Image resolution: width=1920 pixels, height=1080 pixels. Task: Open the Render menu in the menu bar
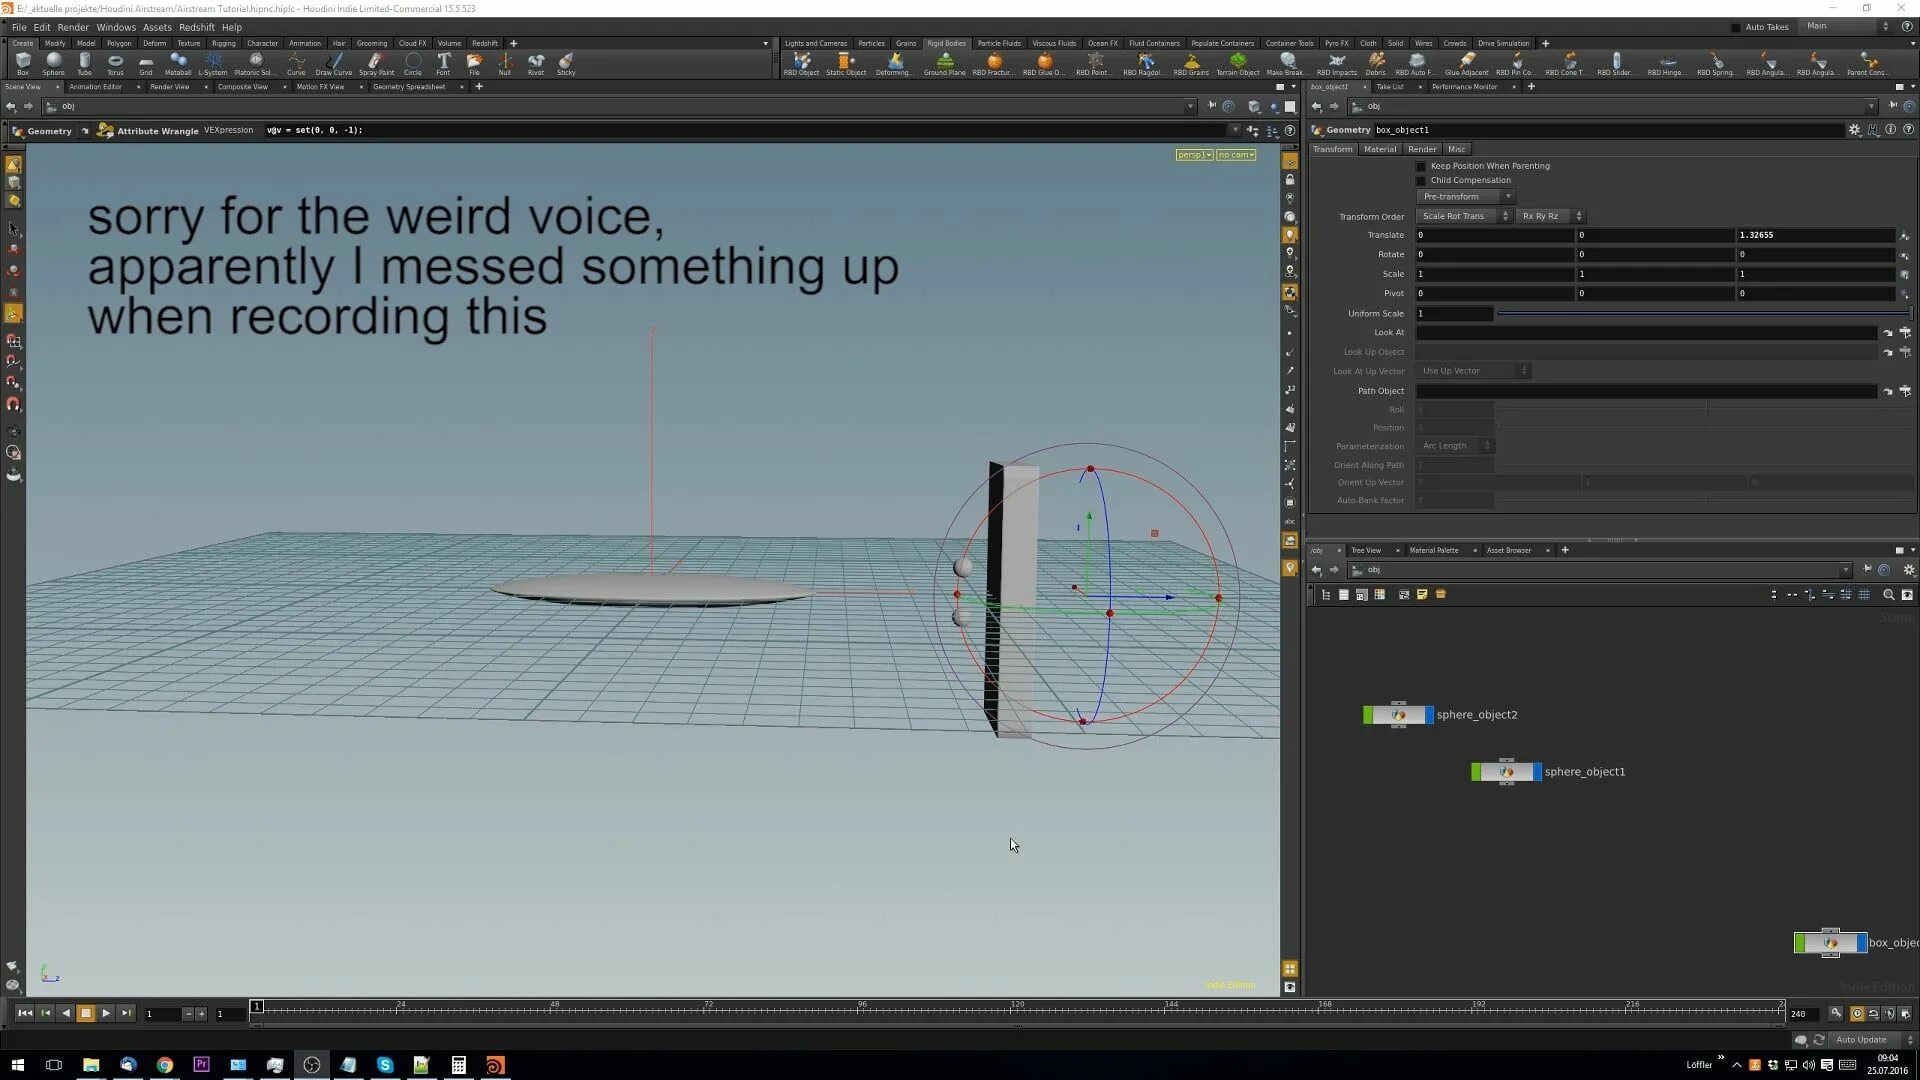click(73, 27)
